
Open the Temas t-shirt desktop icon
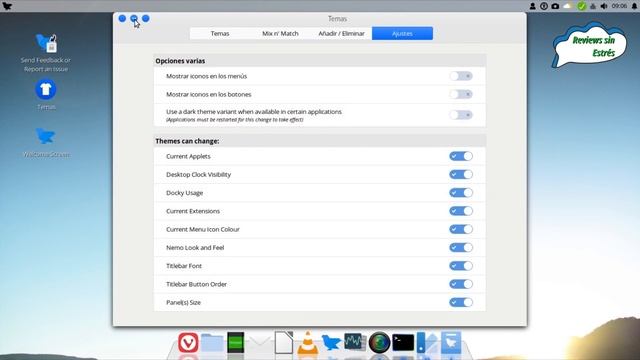(x=46, y=95)
